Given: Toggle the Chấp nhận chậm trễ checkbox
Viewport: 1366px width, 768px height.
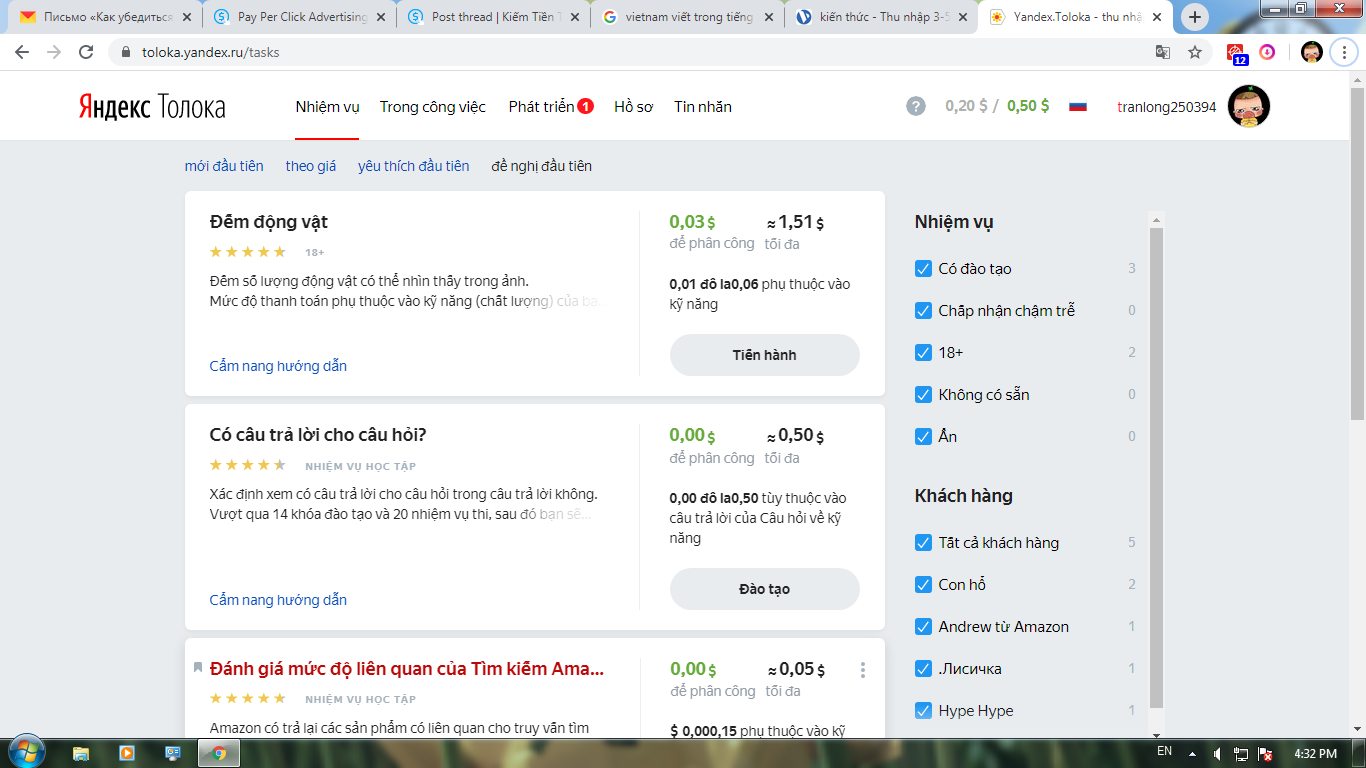Looking at the screenshot, I should [x=924, y=310].
